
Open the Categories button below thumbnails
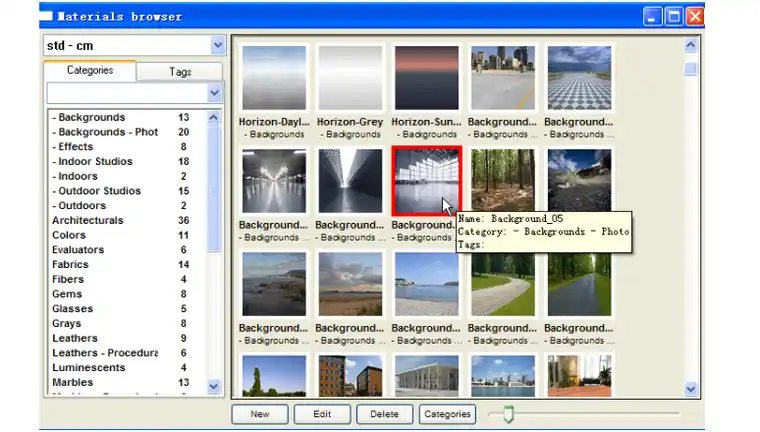[447, 414]
